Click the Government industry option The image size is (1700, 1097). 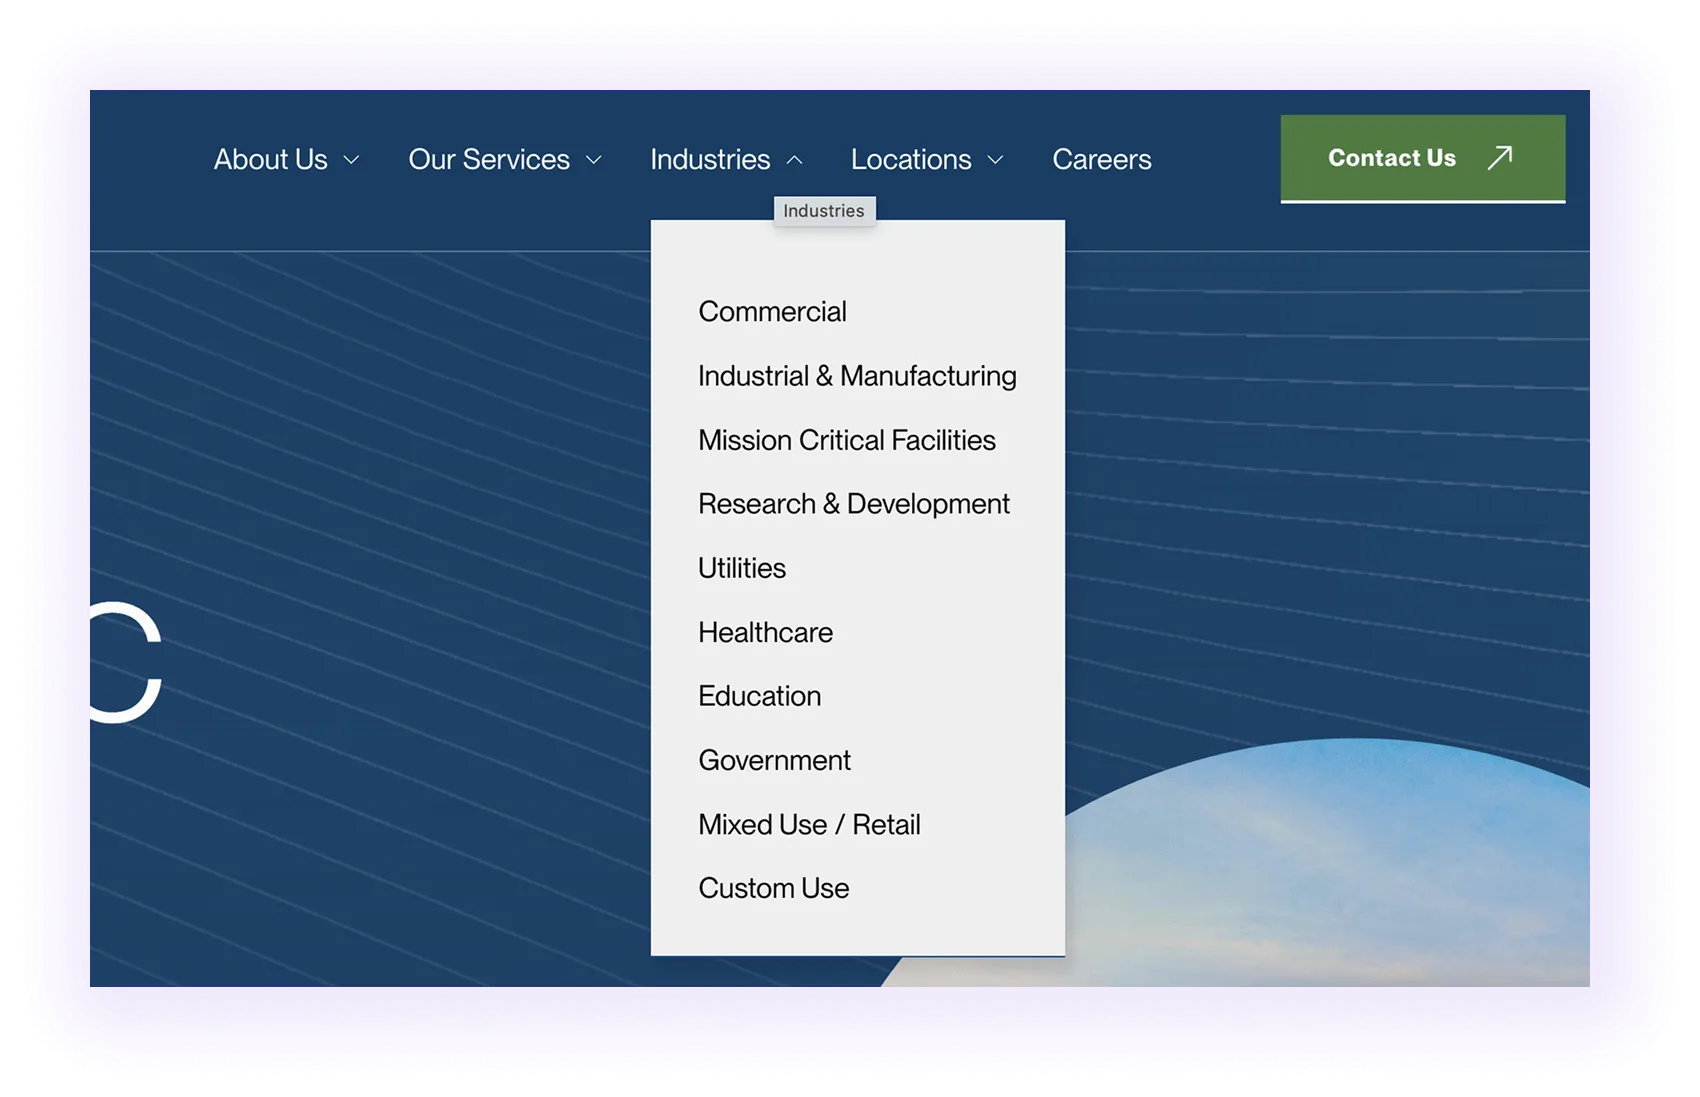(774, 759)
